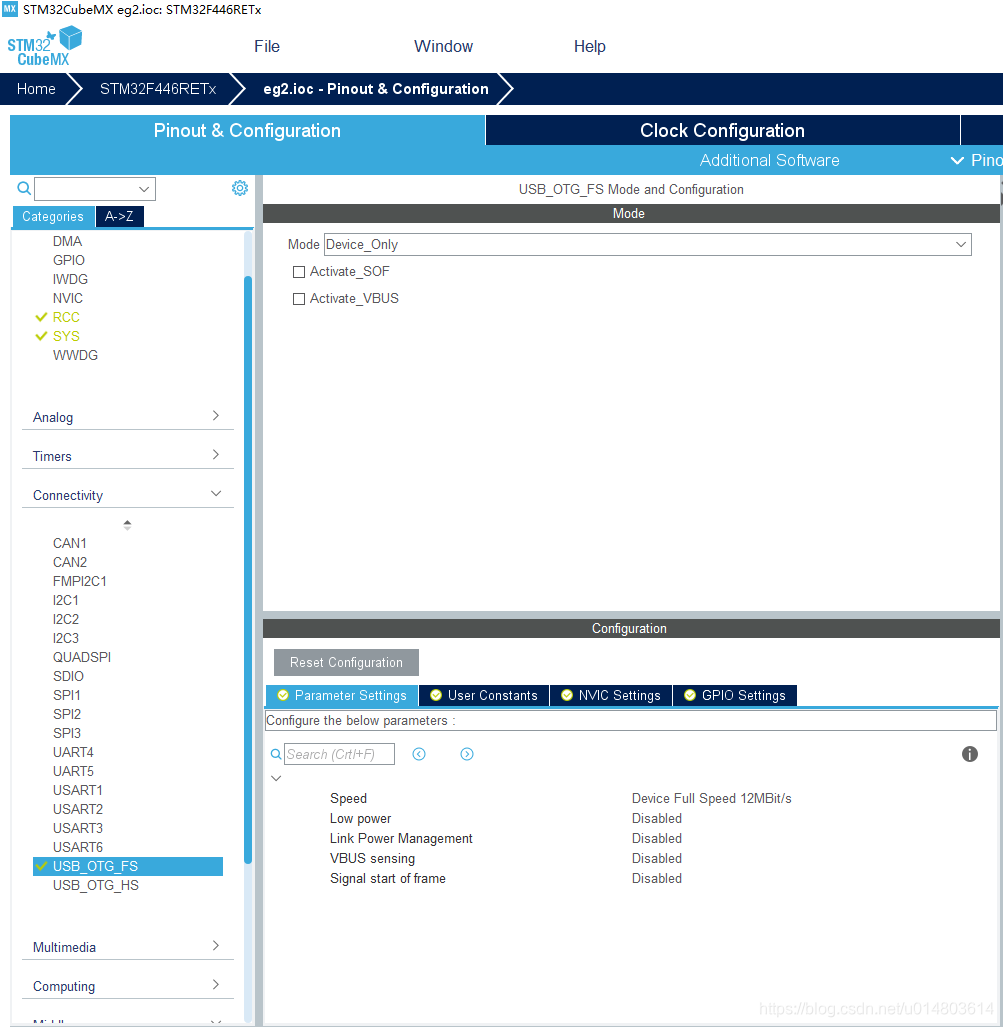
Task: Select the Parameter Settings tab
Action: [x=342, y=695]
